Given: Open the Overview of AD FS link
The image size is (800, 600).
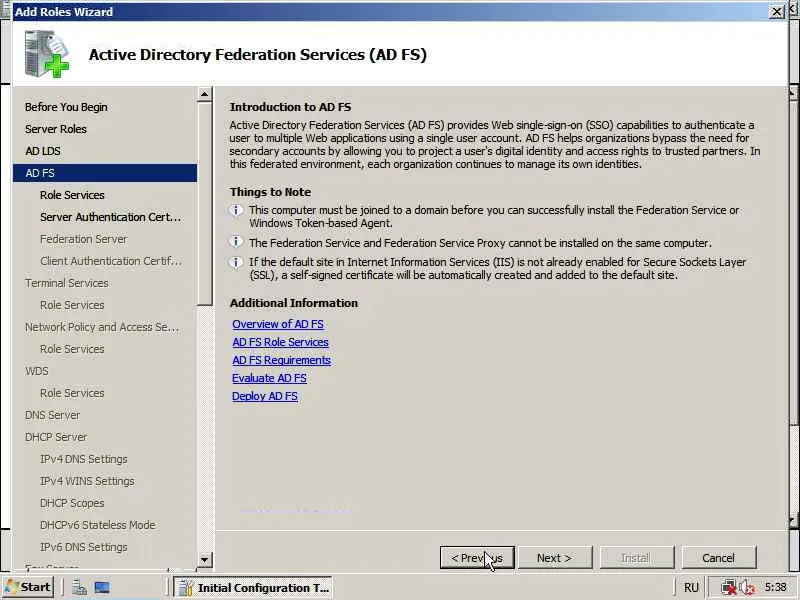Looking at the screenshot, I should pos(278,324).
